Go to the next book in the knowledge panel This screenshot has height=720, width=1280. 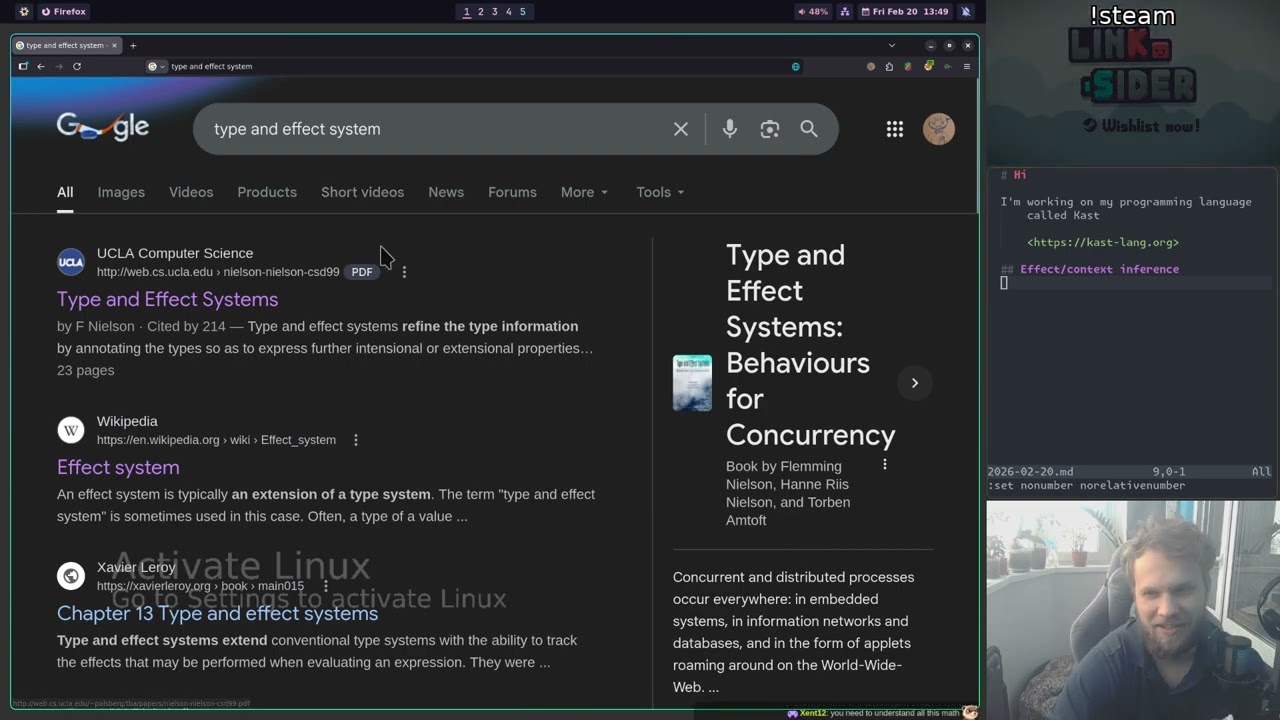pyautogui.click(x=914, y=383)
